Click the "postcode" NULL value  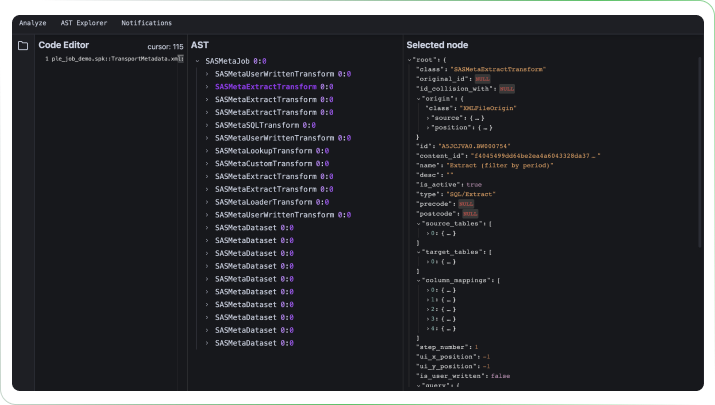coord(470,213)
